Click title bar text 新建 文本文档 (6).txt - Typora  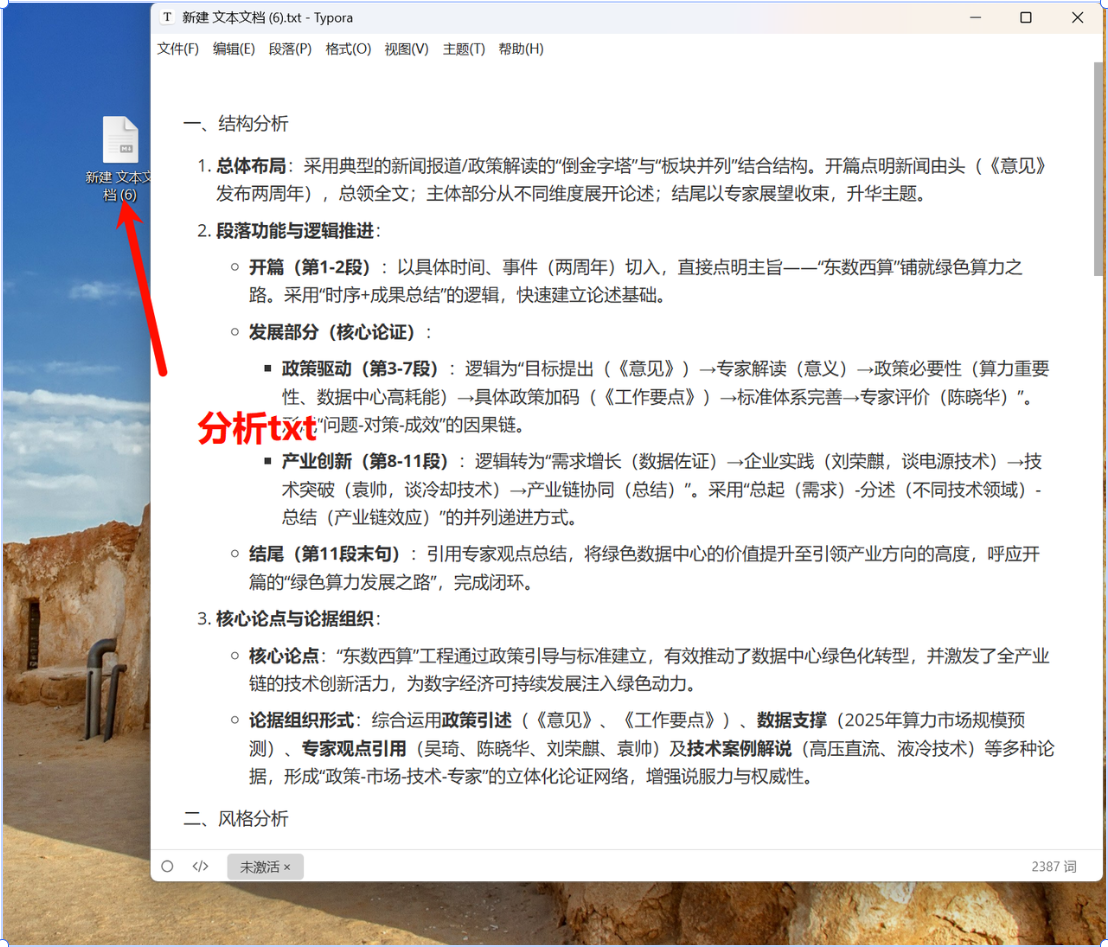pos(267,18)
